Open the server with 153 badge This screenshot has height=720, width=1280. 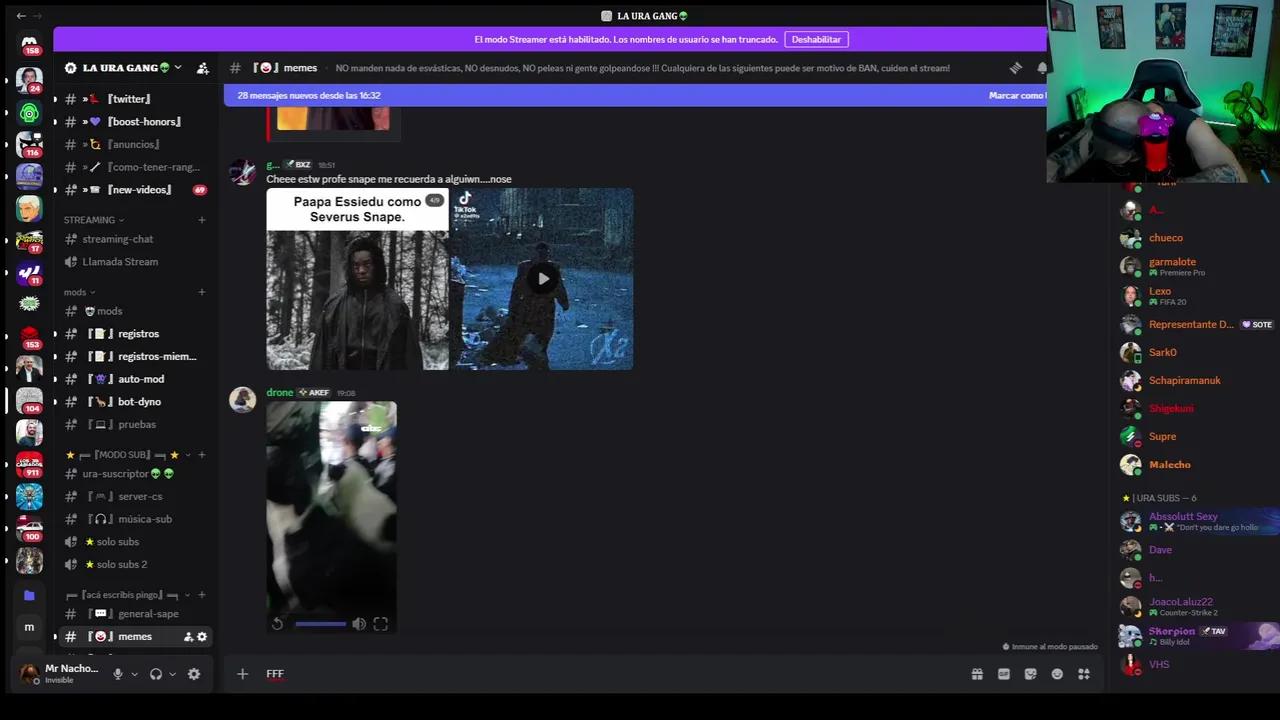tap(29, 337)
